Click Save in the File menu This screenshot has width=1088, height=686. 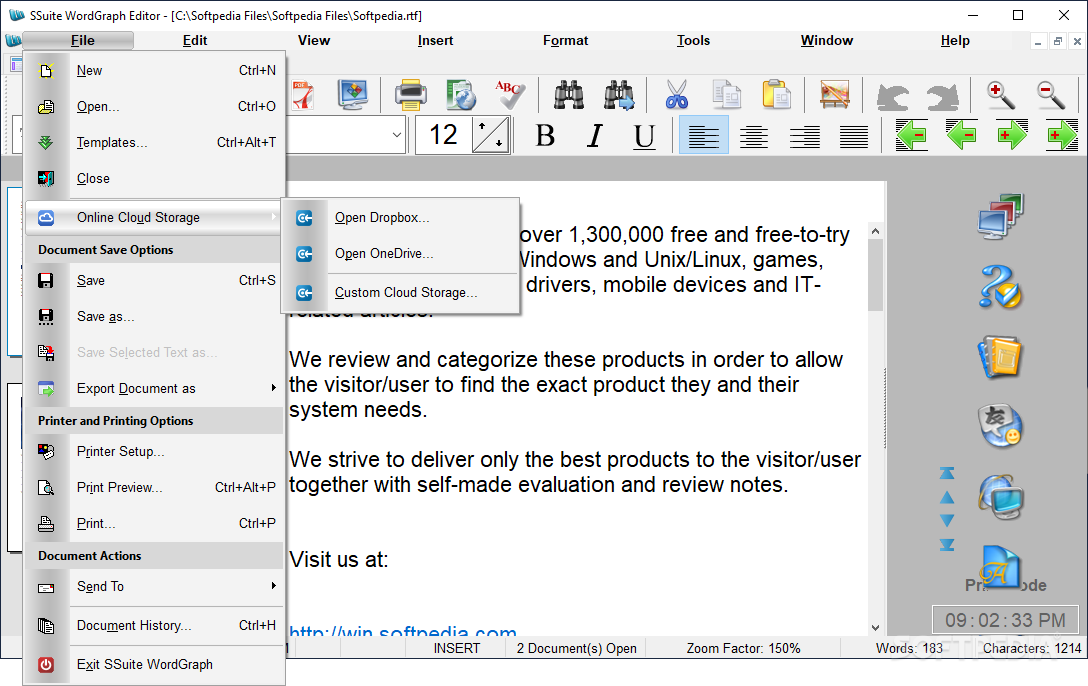point(154,281)
